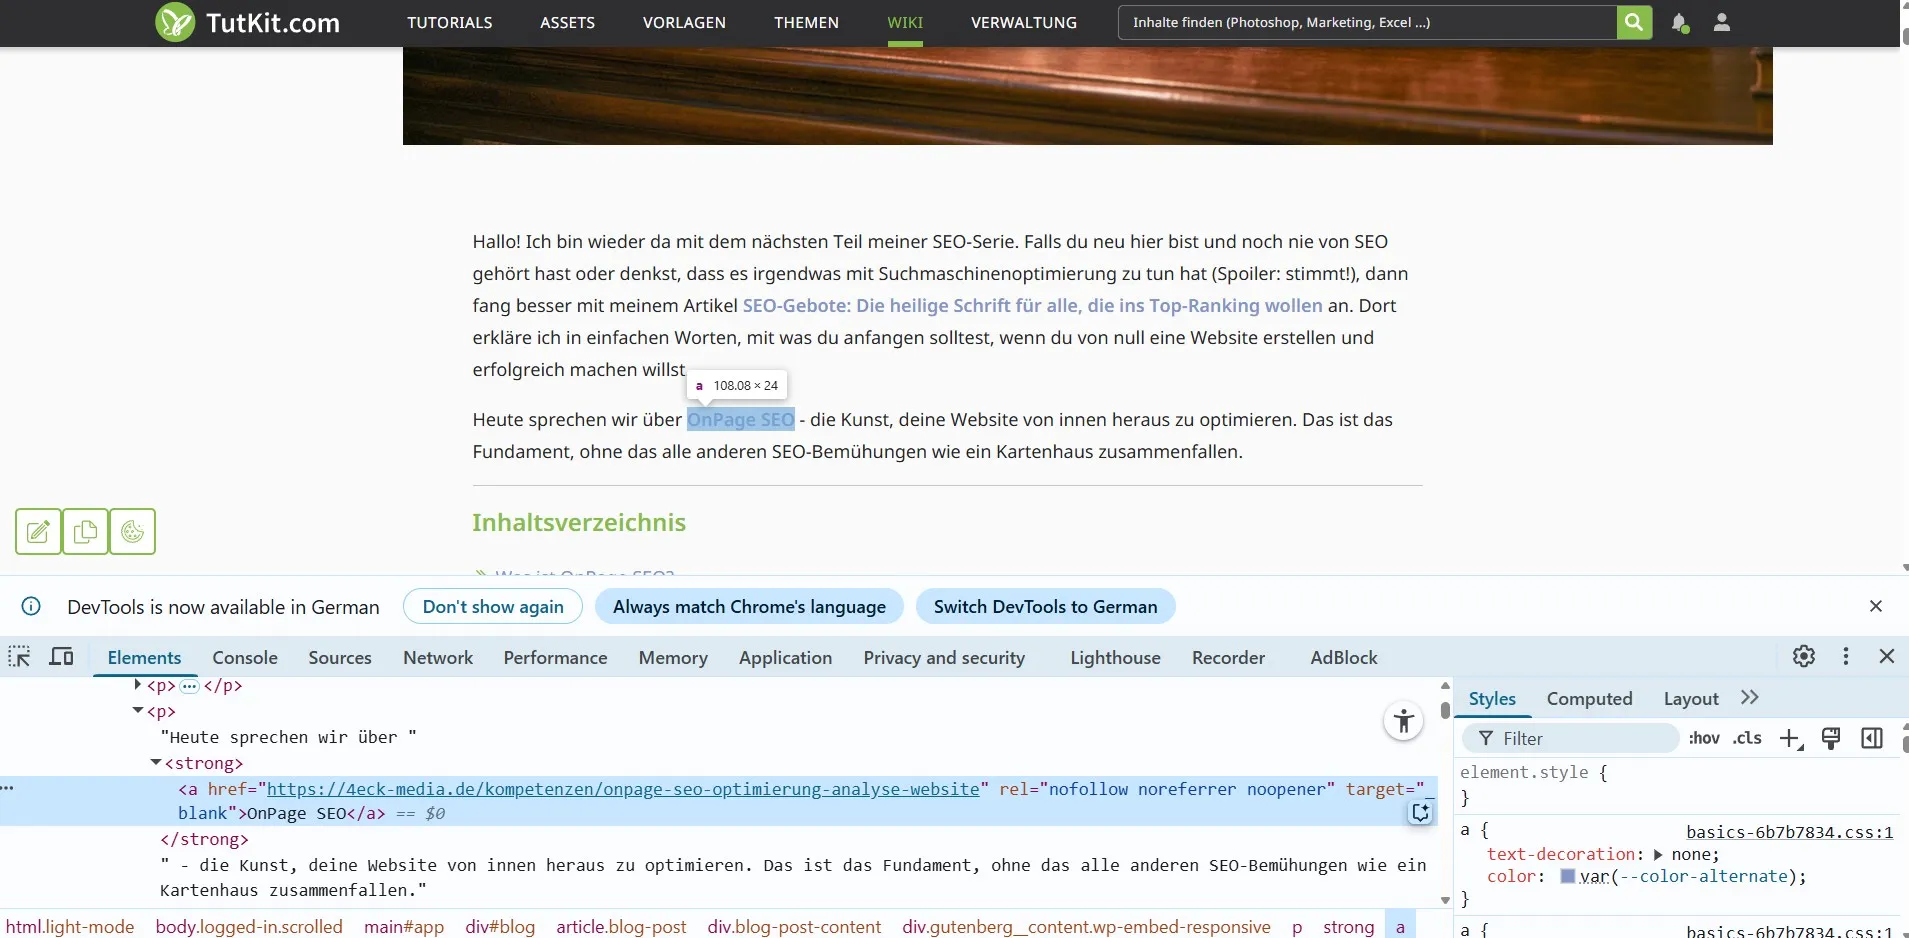Screen dimensions: 1909x938
Task: Activate the DevTools element inspector picker
Action: click(x=19, y=657)
